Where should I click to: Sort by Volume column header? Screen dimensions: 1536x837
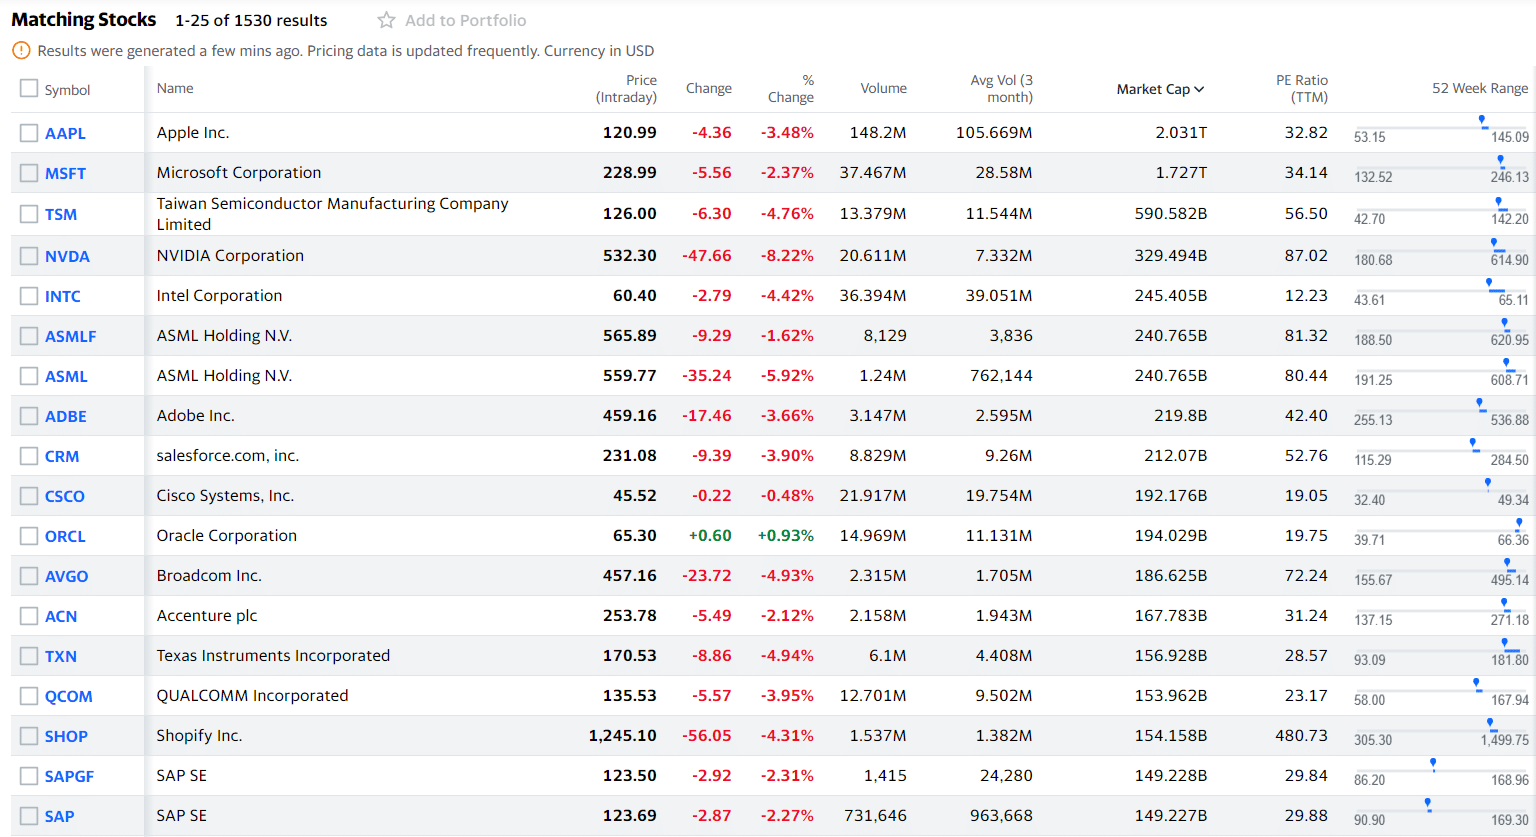coord(883,89)
